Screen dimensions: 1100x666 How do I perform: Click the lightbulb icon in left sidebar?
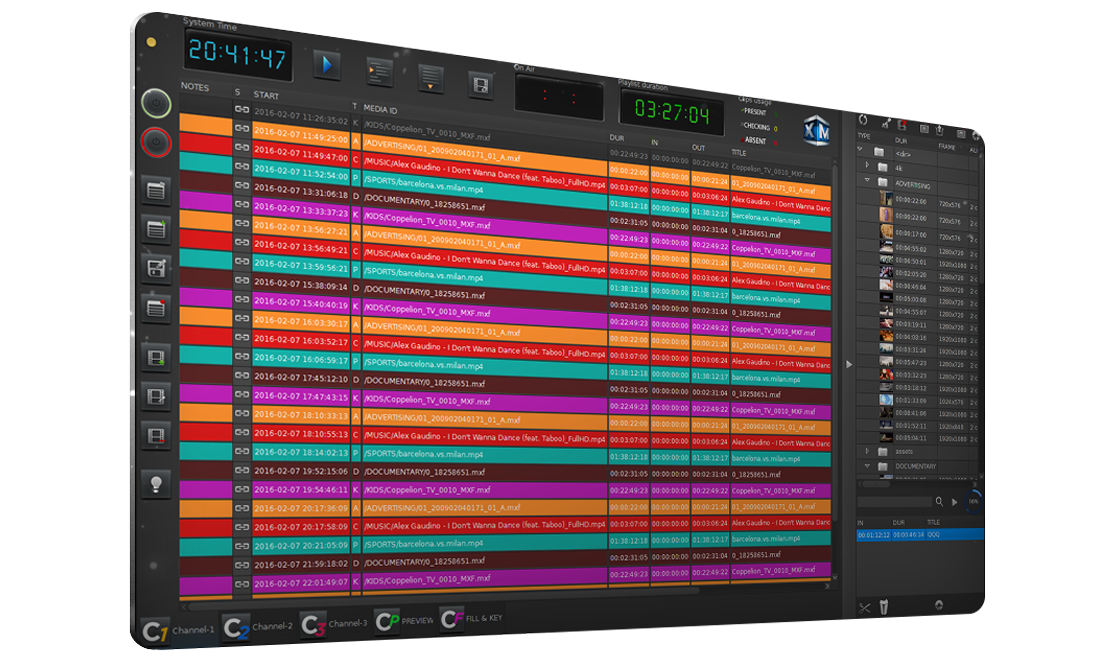[x=156, y=484]
